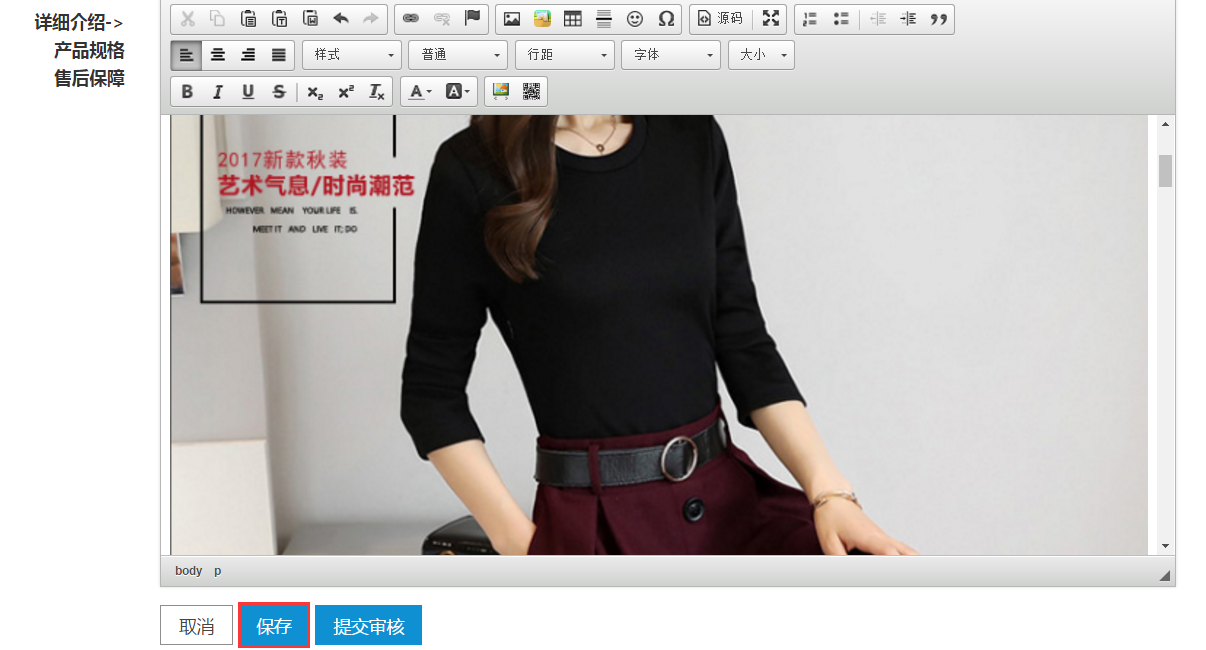Image resolution: width=1206 pixels, height=650 pixels.
Task: Open the text color picker
Action: (420, 92)
